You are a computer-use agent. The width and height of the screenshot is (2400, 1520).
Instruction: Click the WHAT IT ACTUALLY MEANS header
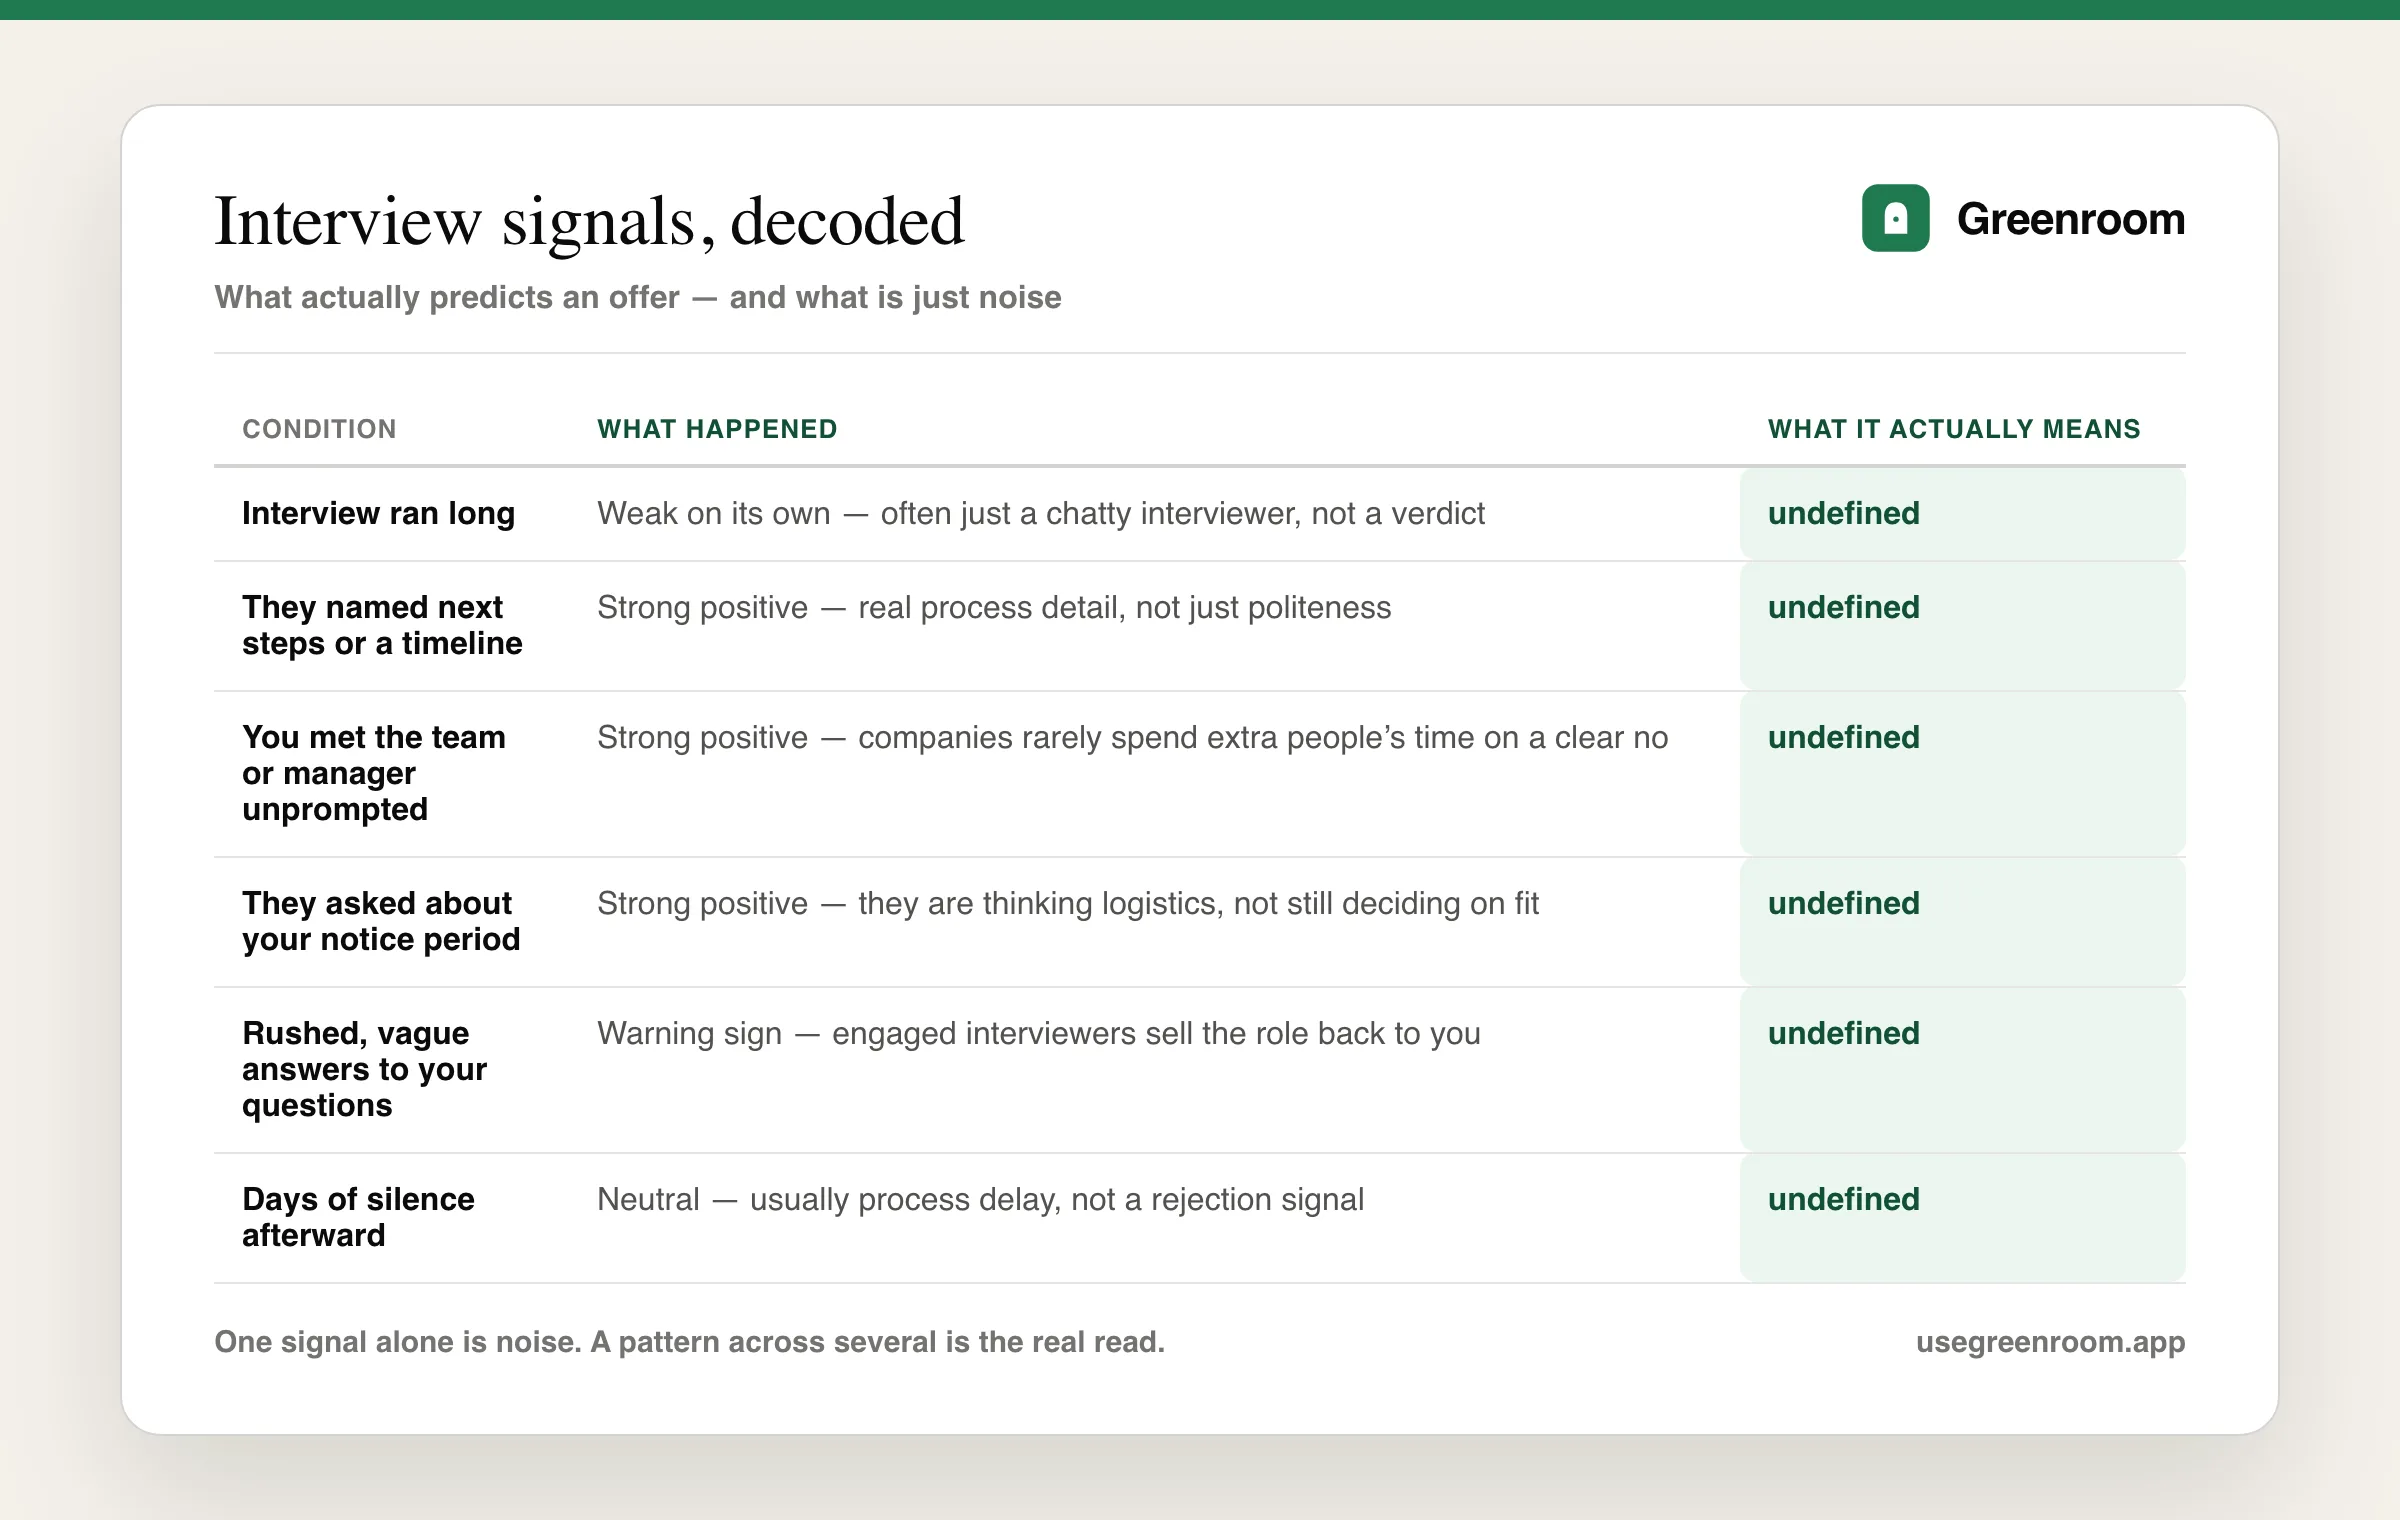(x=1954, y=429)
